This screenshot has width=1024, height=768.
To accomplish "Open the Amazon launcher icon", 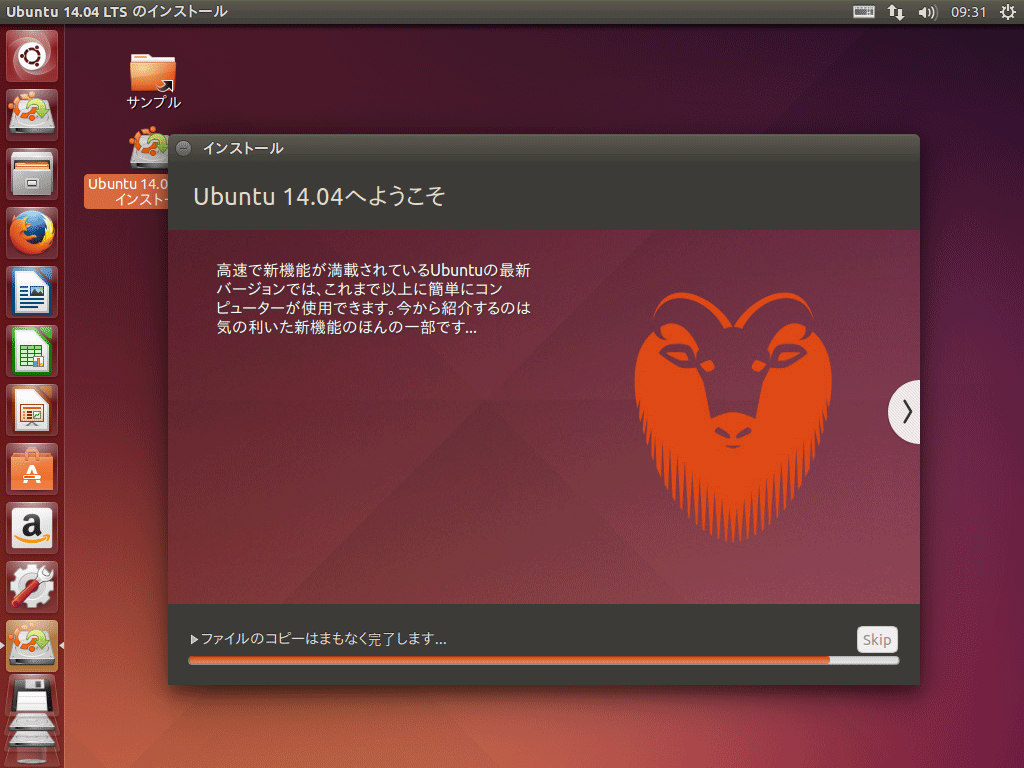I will click(32, 528).
